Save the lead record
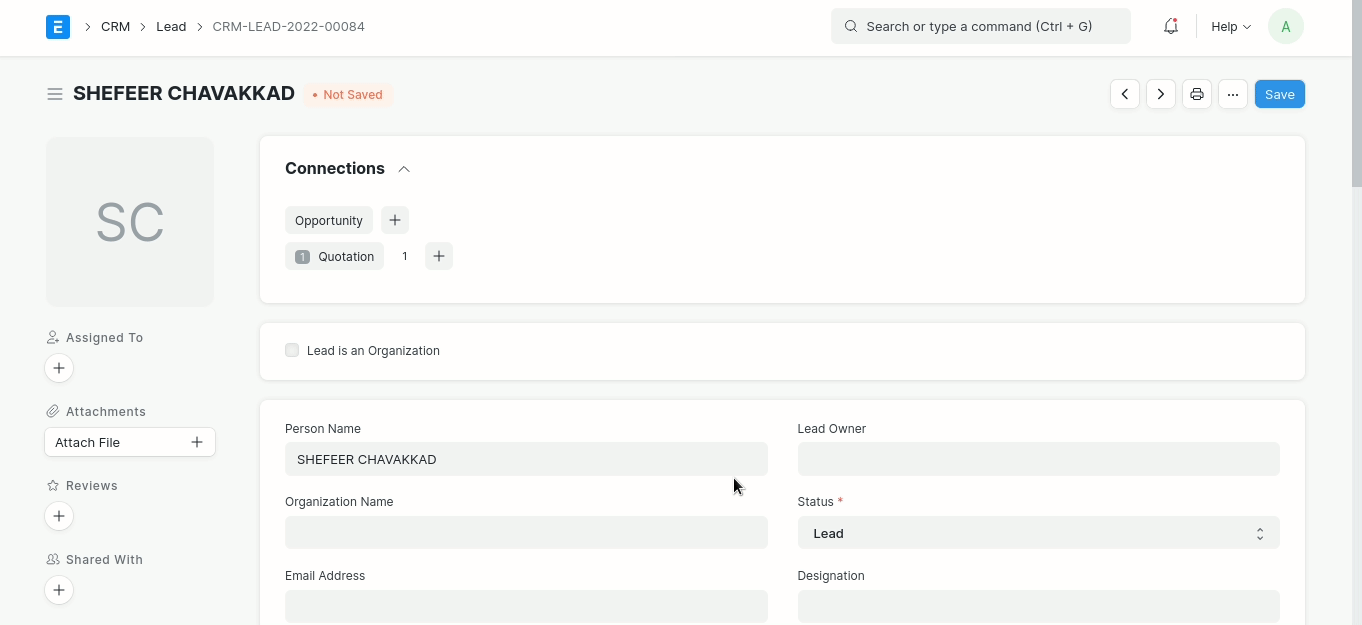Viewport: 1362px width, 625px height. [x=1279, y=94]
